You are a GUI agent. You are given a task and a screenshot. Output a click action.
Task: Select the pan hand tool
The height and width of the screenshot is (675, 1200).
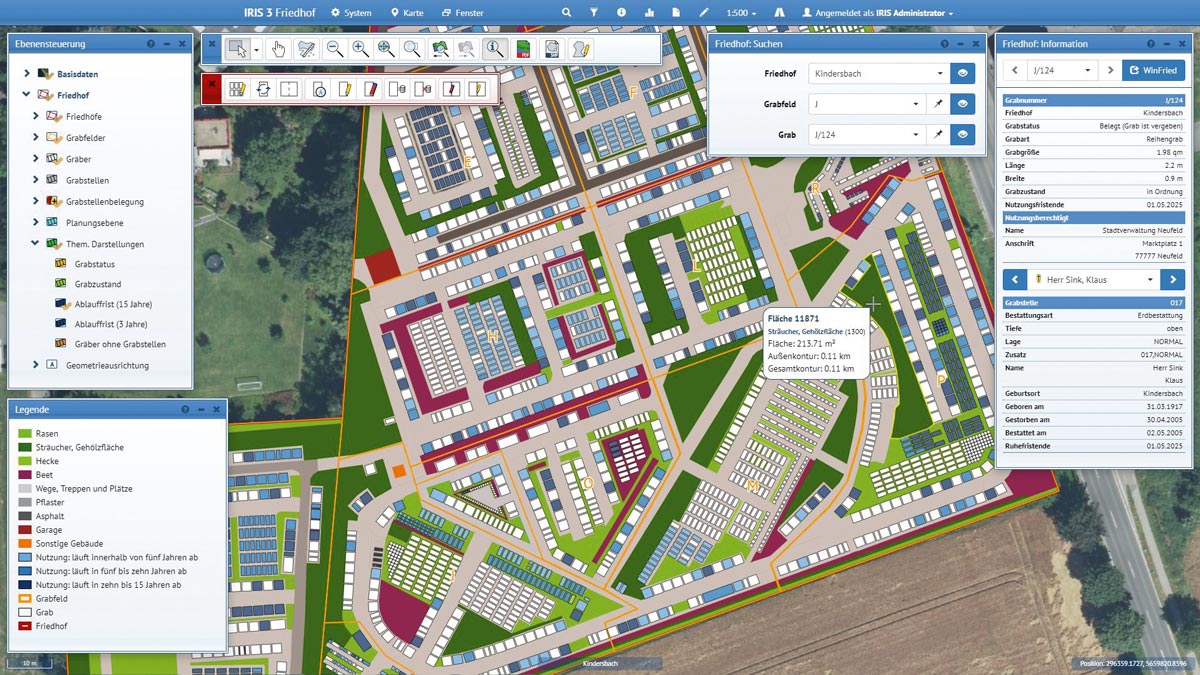279,49
